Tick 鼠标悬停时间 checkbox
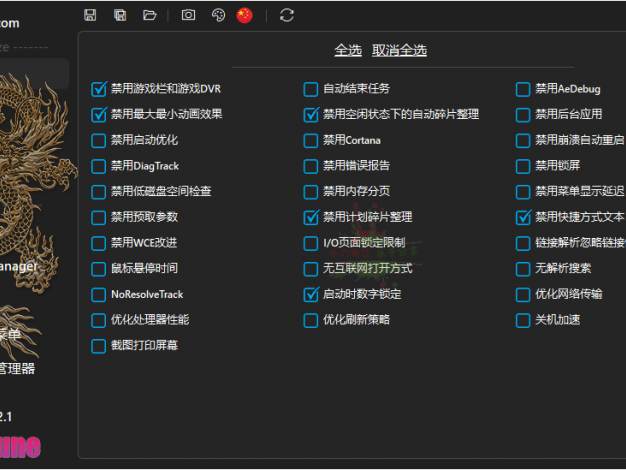Viewport: 626px width, 470px height. point(99,269)
